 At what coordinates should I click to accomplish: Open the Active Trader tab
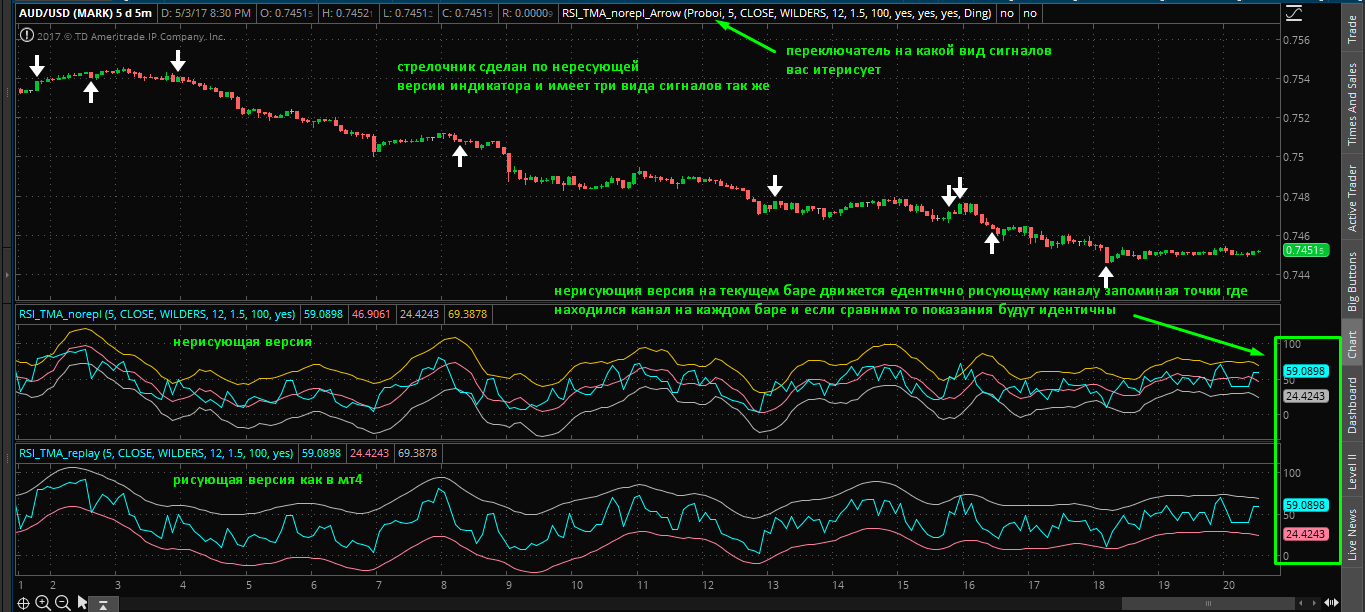pos(1353,197)
